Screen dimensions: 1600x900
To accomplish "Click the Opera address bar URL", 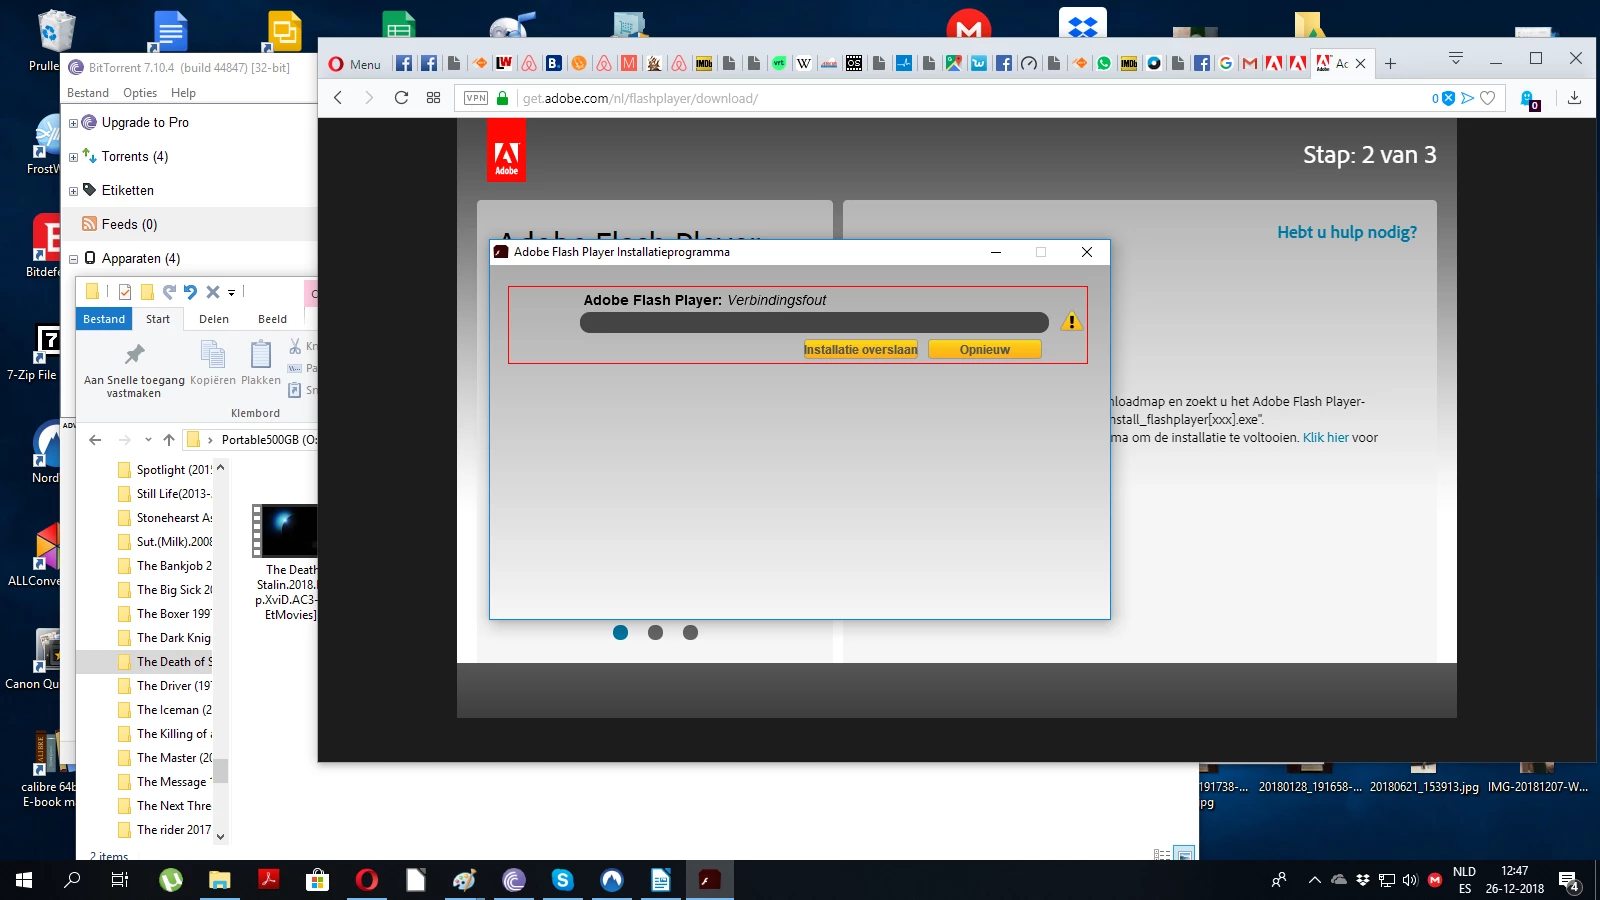I will tap(640, 98).
